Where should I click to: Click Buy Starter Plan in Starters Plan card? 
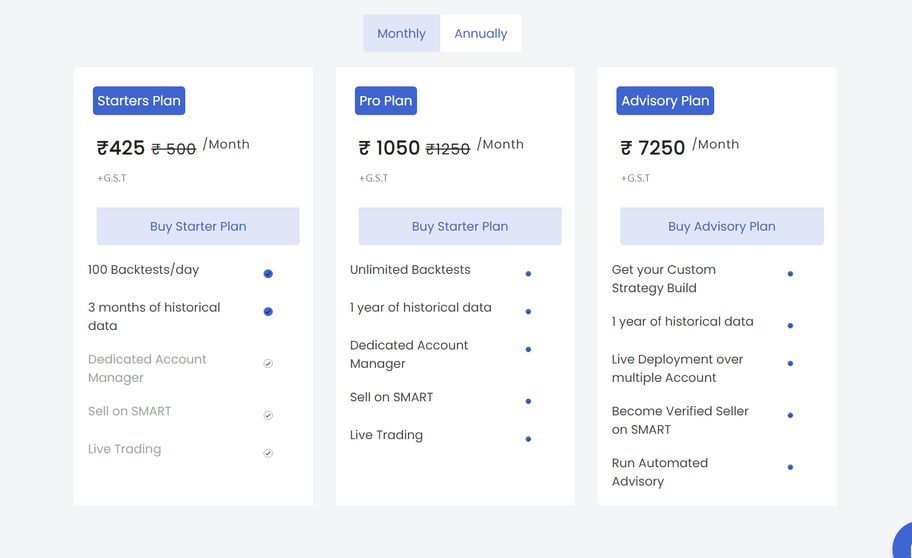click(x=198, y=226)
